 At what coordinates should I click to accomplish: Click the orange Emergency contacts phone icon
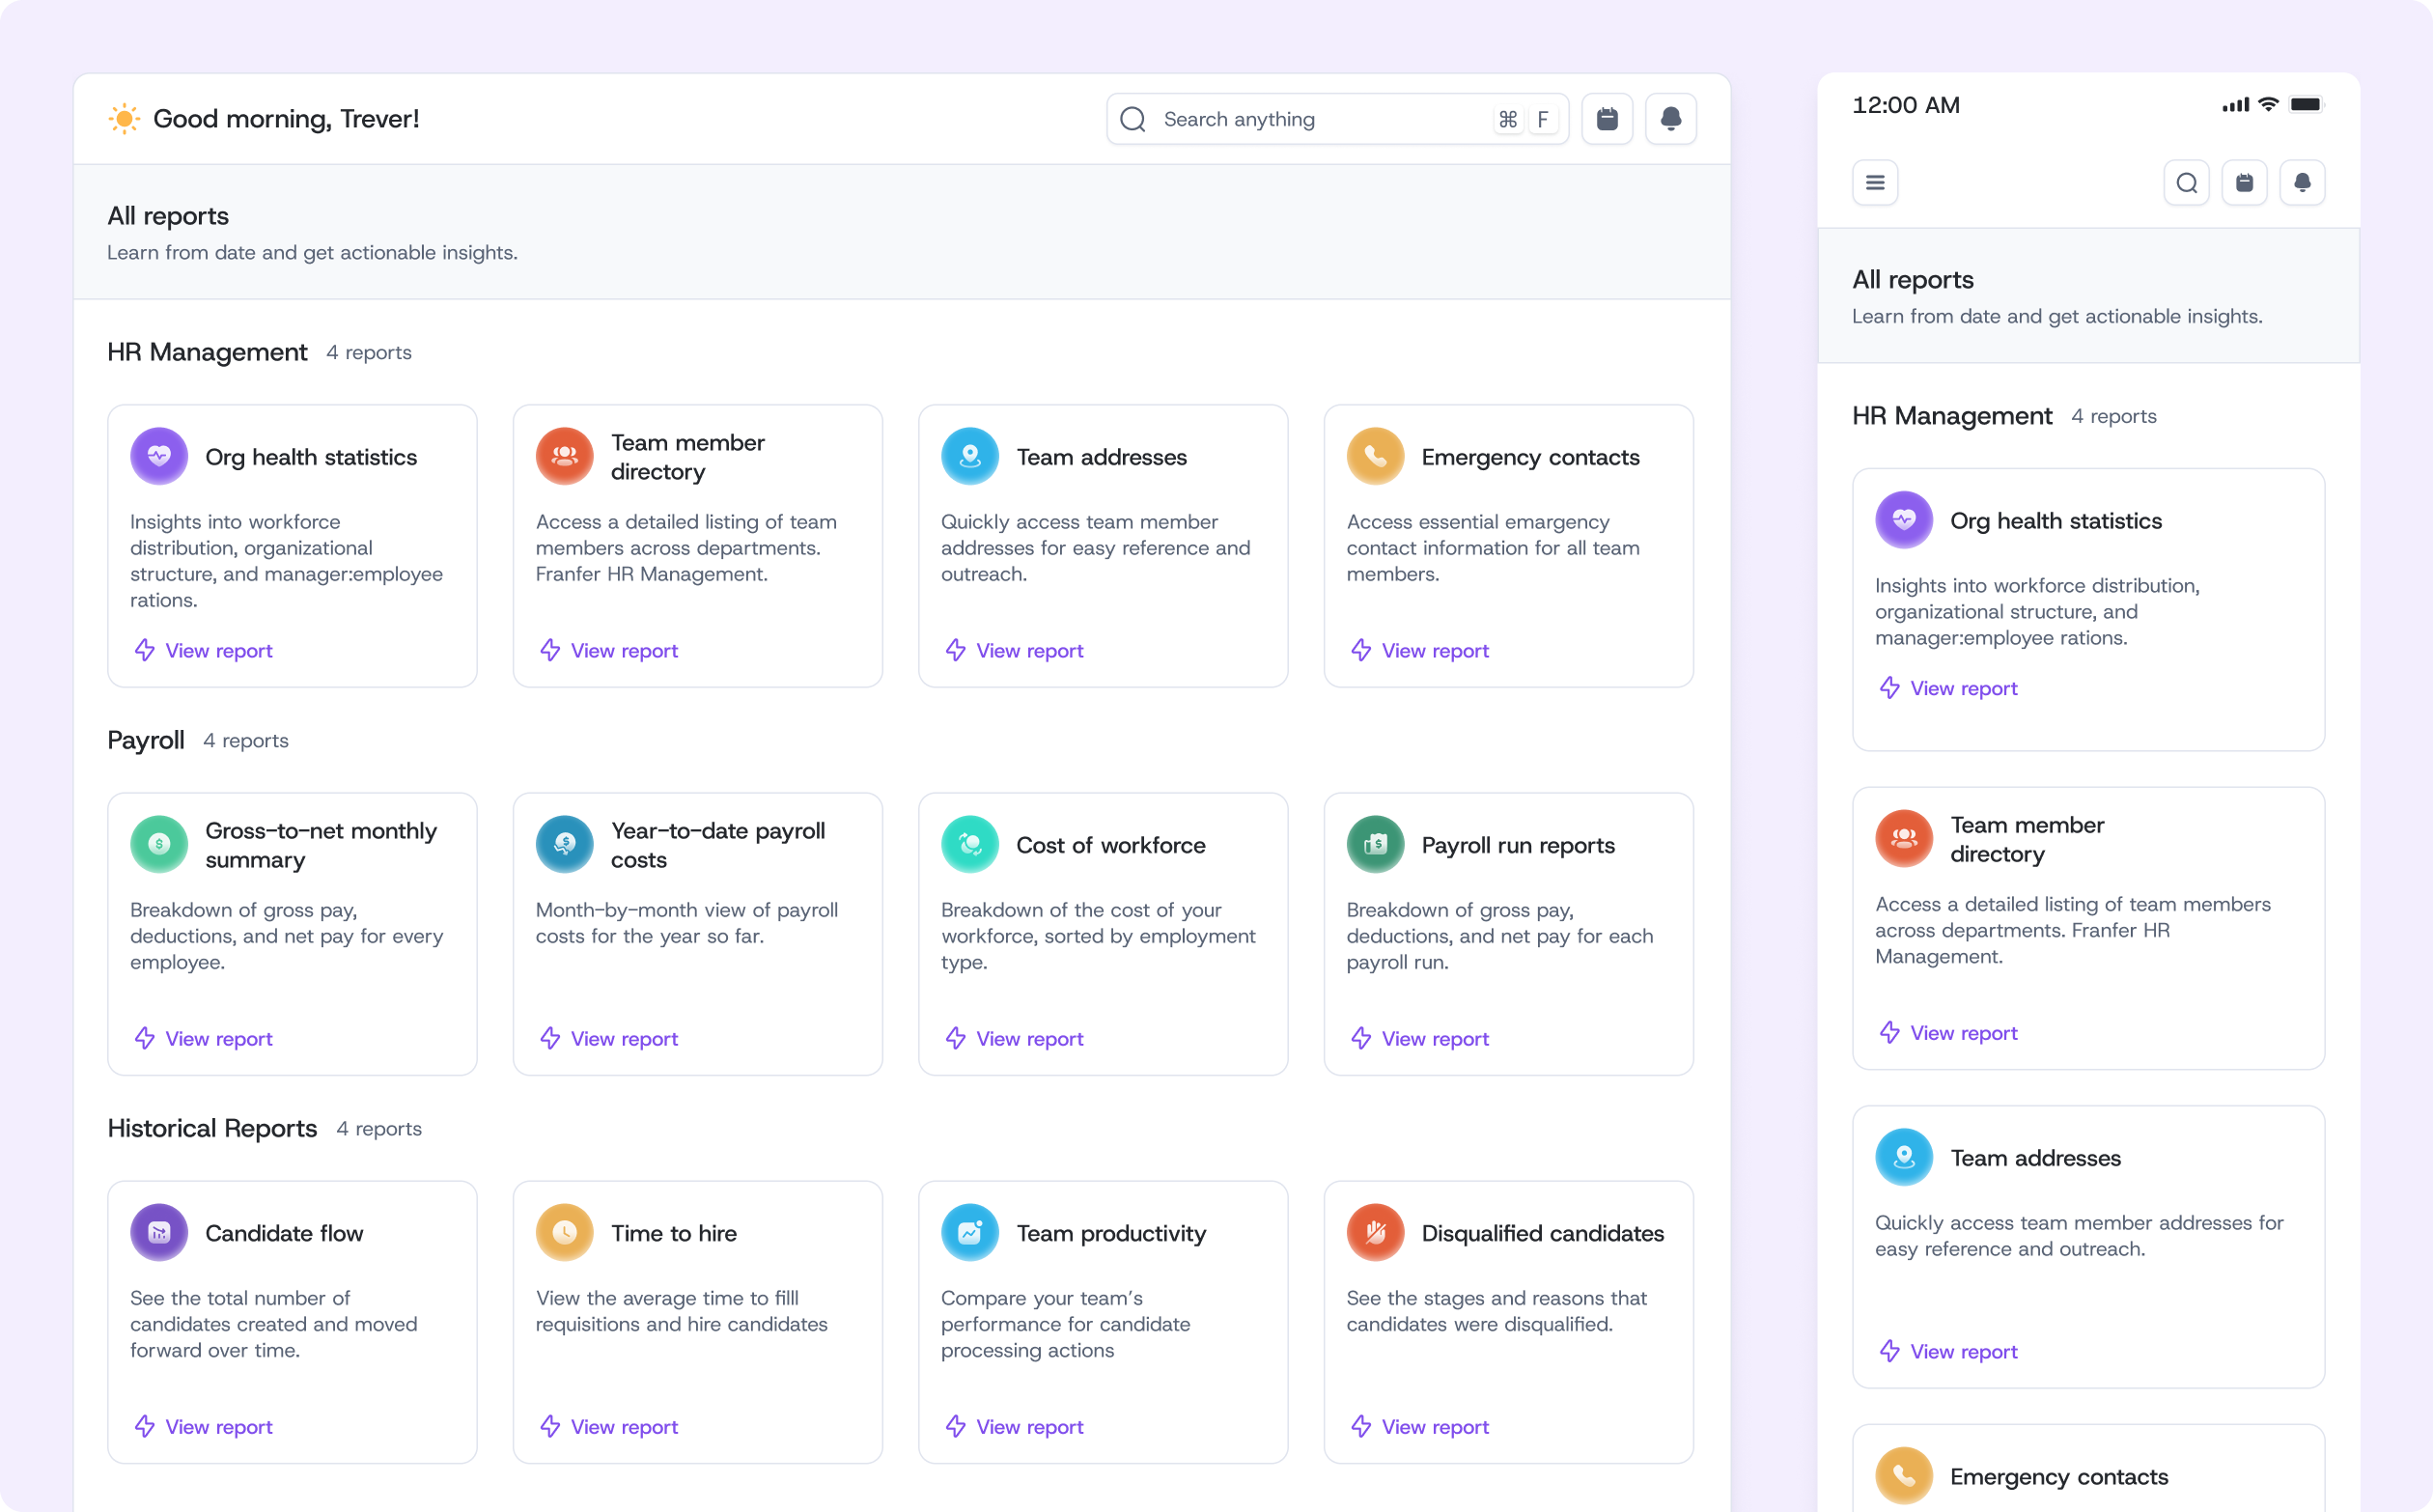click(x=1375, y=457)
